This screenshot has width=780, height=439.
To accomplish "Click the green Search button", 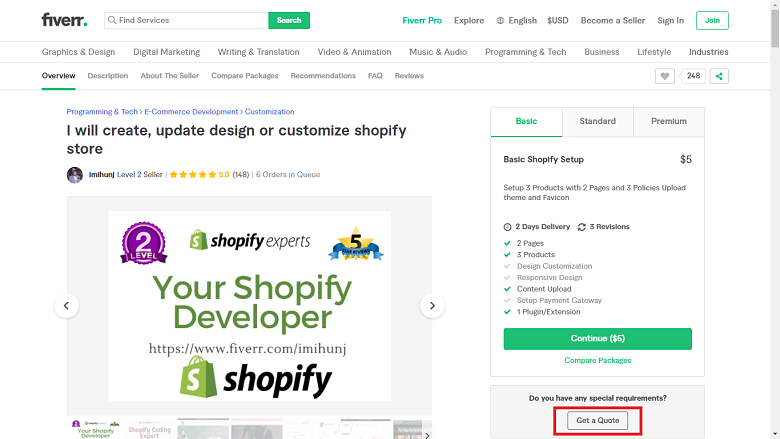I will pos(289,20).
